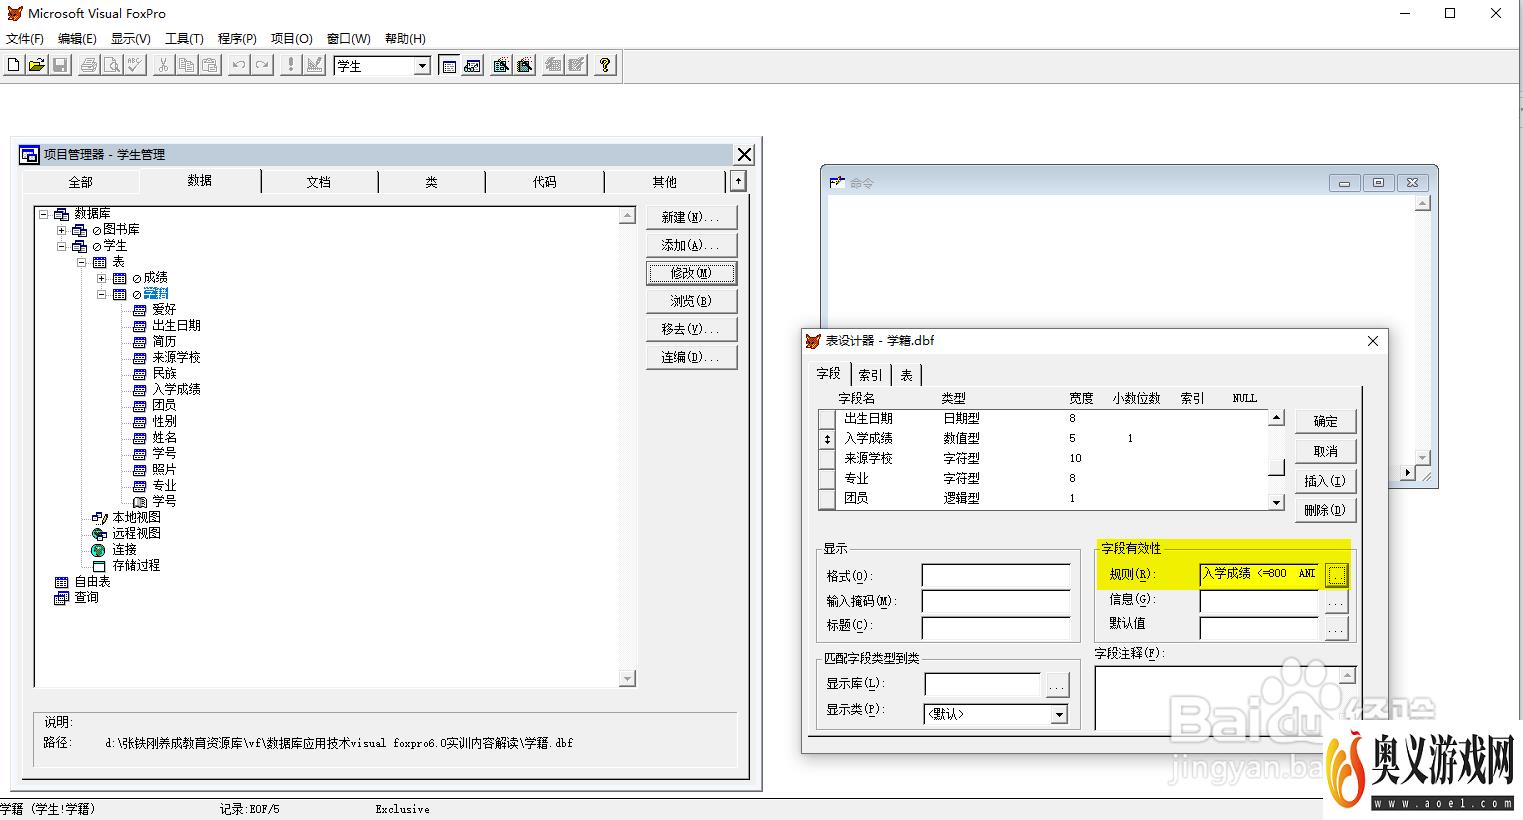This screenshot has width=1523, height=820.
Task: Click the Save toolbar icon
Action: coord(60,65)
